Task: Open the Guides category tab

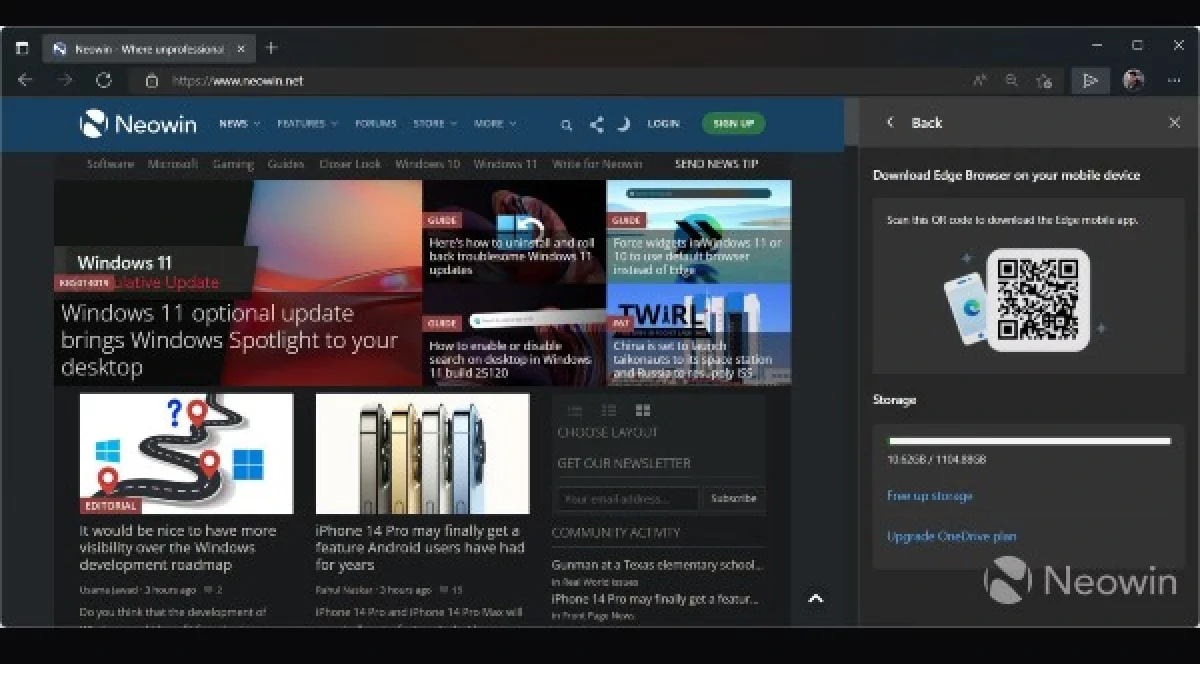Action: pyautogui.click(x=286, y=164)
